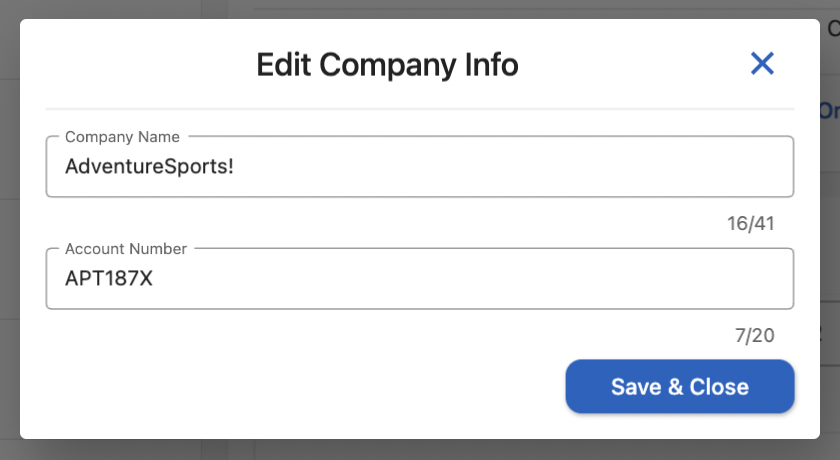
Task: Close the Edit Company Info dialog
Action: (x=762, y=64)
